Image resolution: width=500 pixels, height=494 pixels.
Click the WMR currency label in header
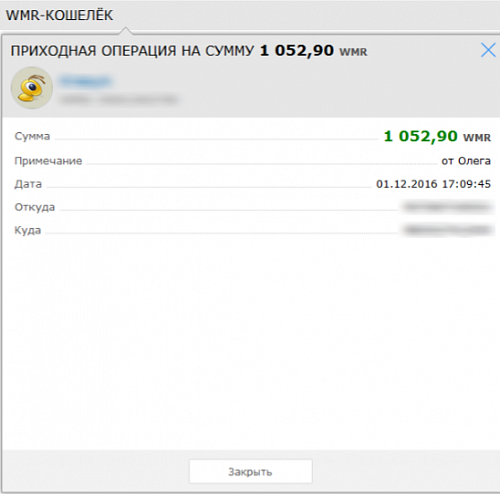[353, 52]
